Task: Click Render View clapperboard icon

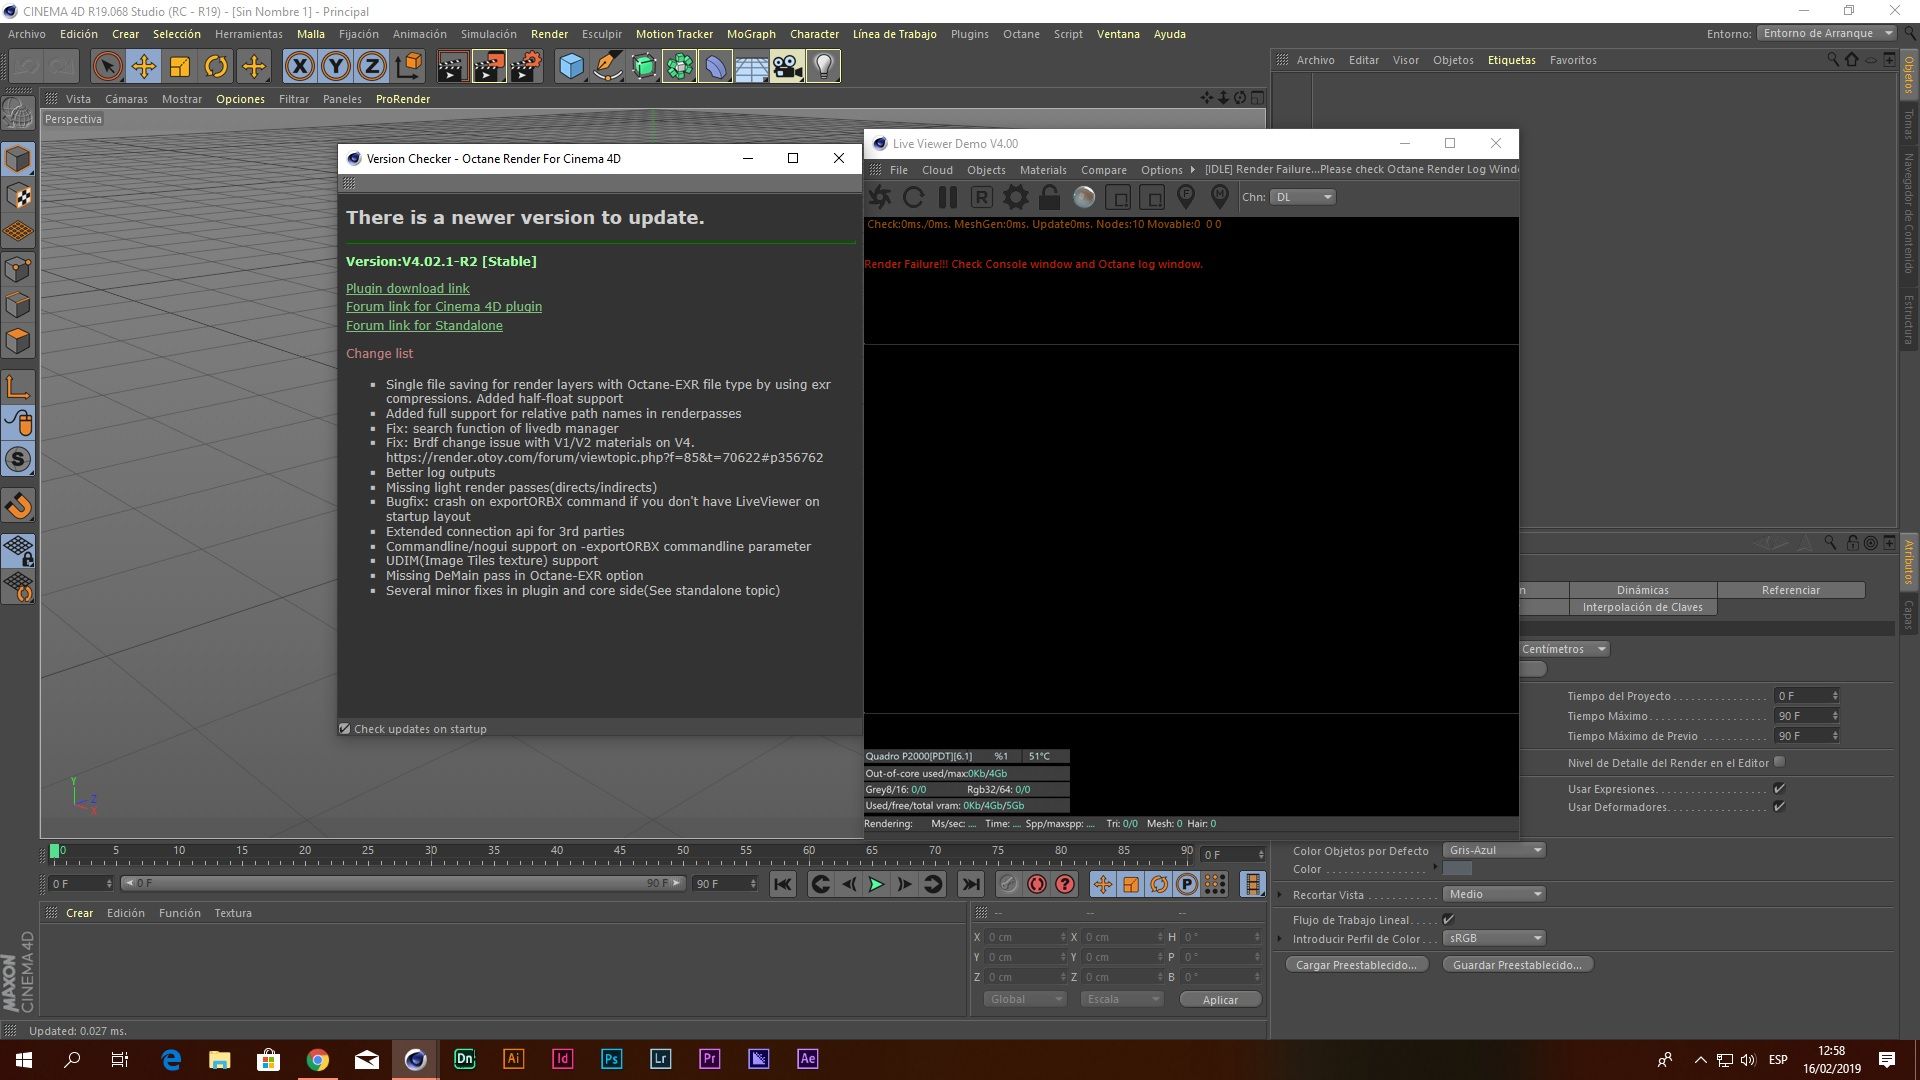Action: pyautogui.click(x=452, y=67)
